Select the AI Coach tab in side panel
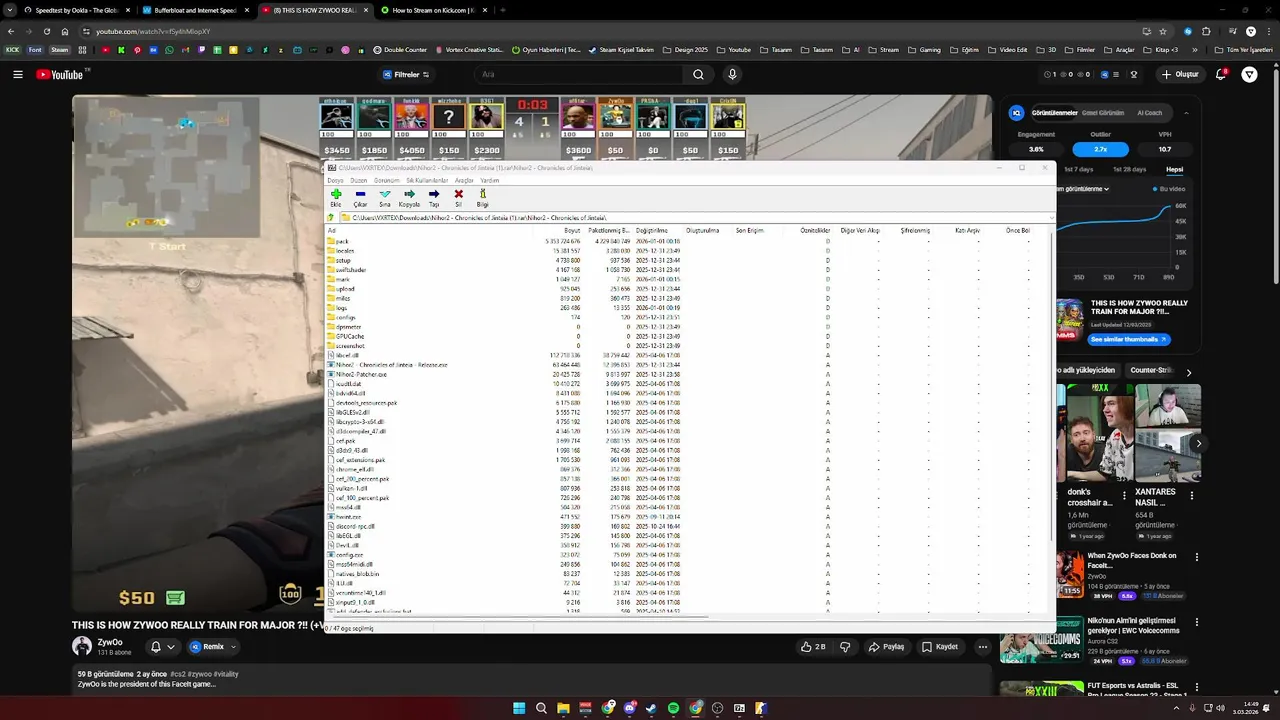 pyautogui.click(x=1149, y=113)
